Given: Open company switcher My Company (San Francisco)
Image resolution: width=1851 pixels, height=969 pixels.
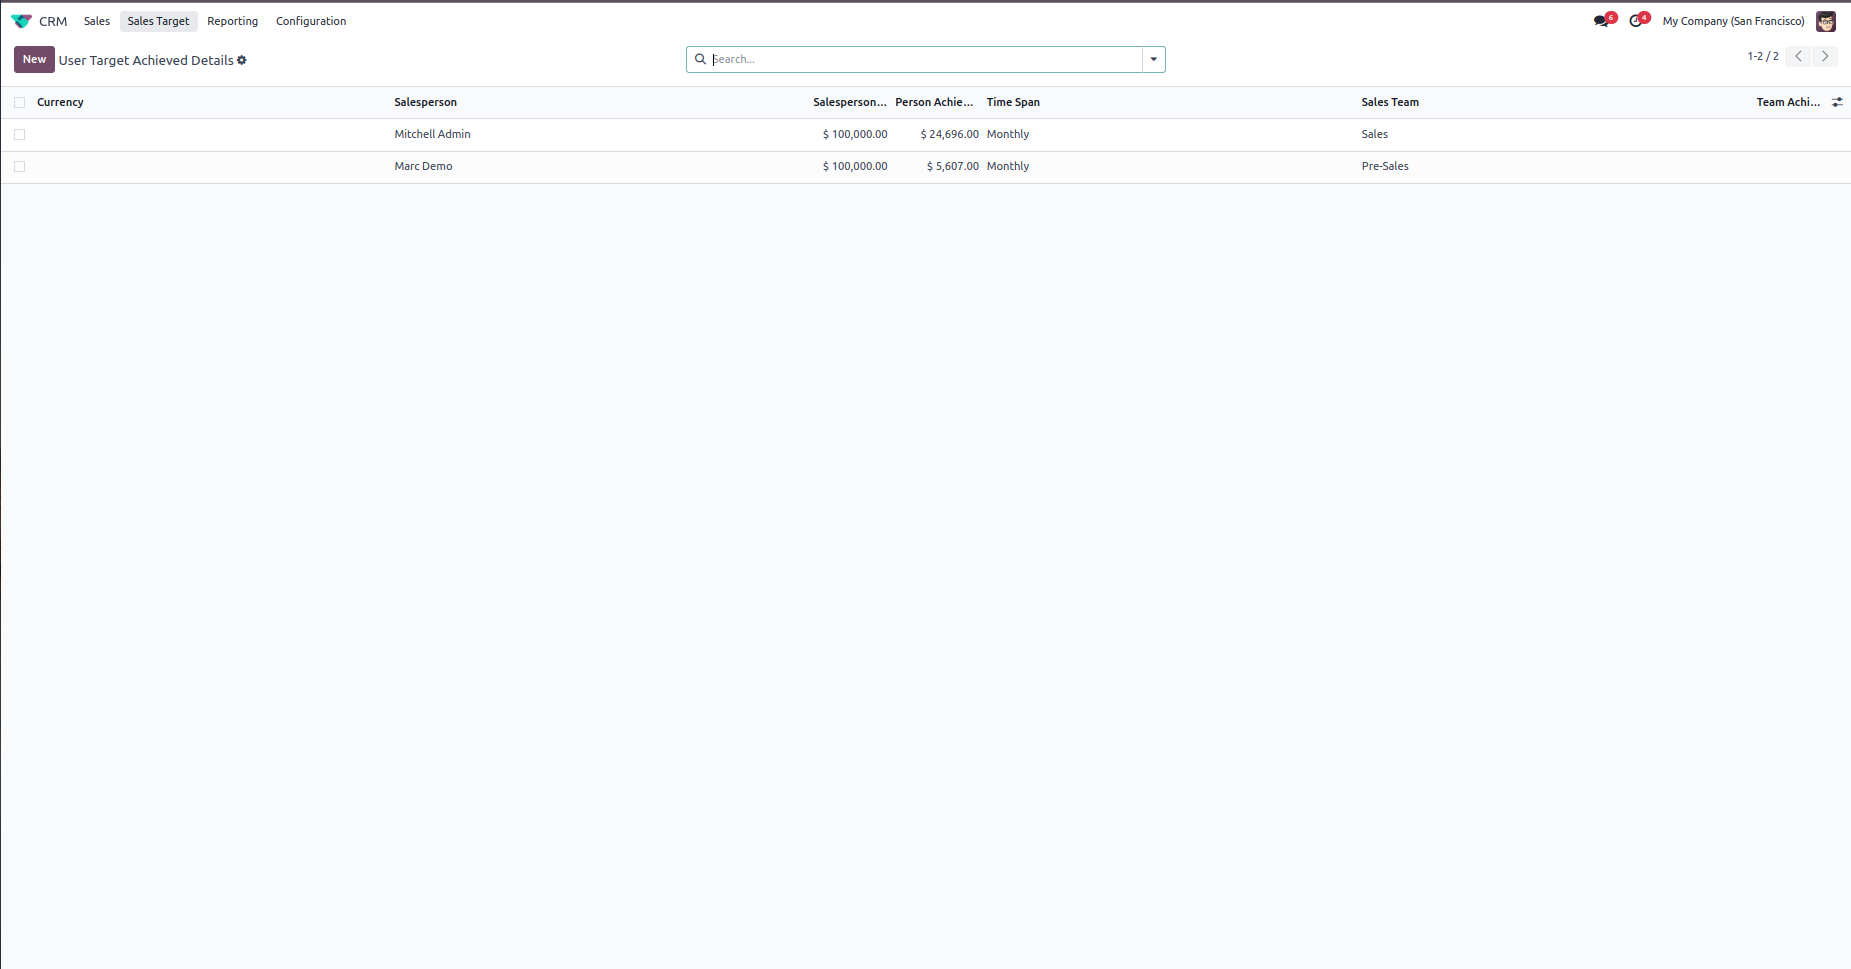Looking at the screenshot, I should click(x=1733, y=21).
